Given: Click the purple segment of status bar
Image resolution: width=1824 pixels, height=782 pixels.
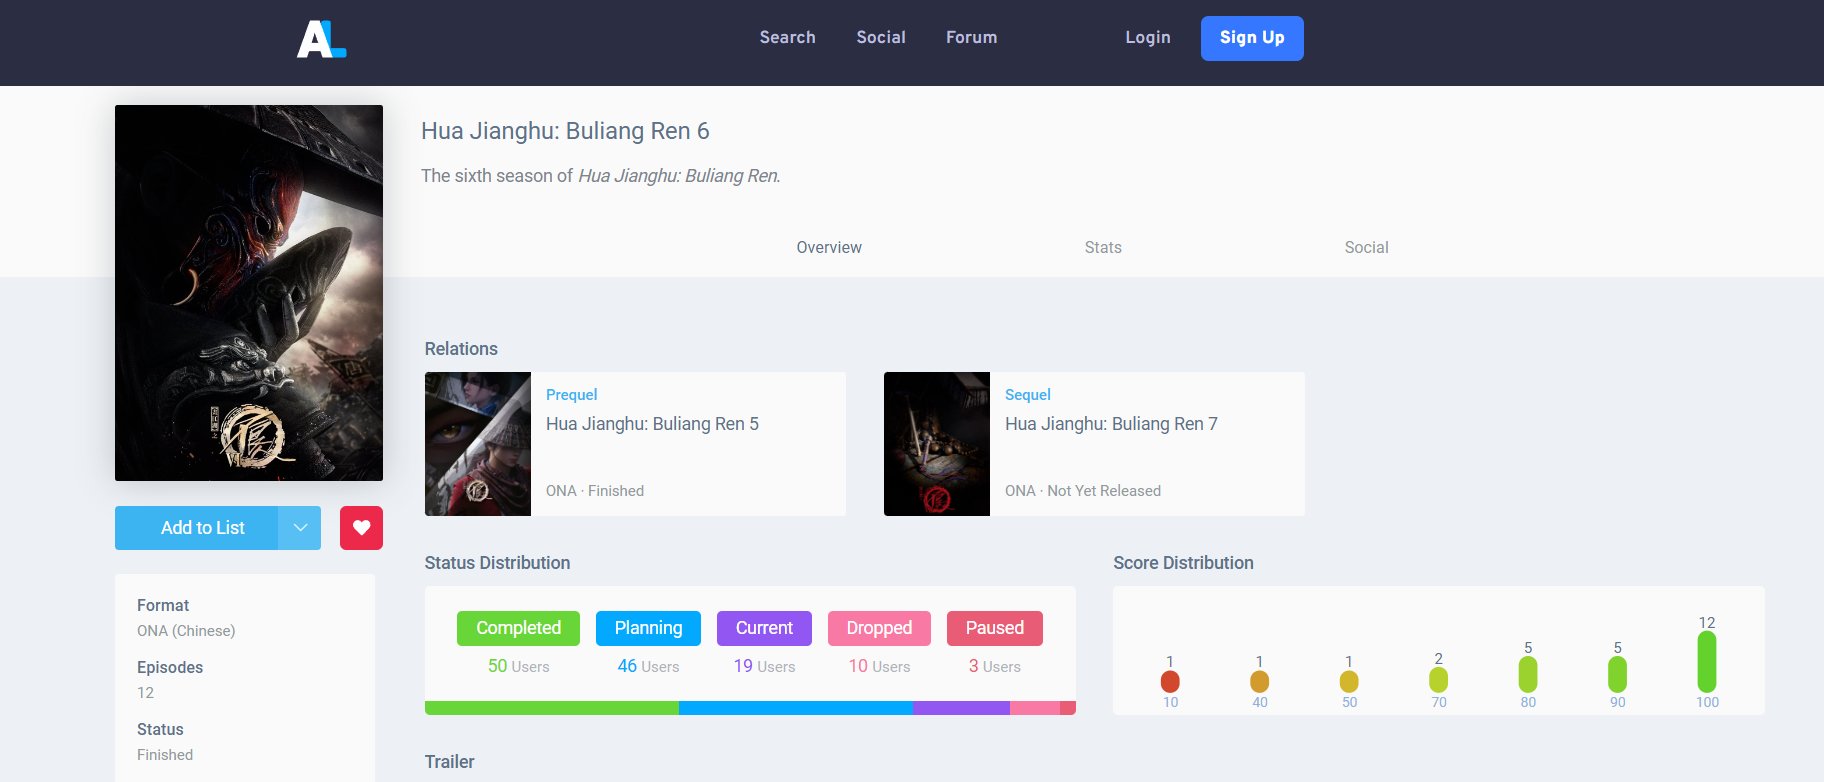Looking at the screenshot, I should [961, 708].
